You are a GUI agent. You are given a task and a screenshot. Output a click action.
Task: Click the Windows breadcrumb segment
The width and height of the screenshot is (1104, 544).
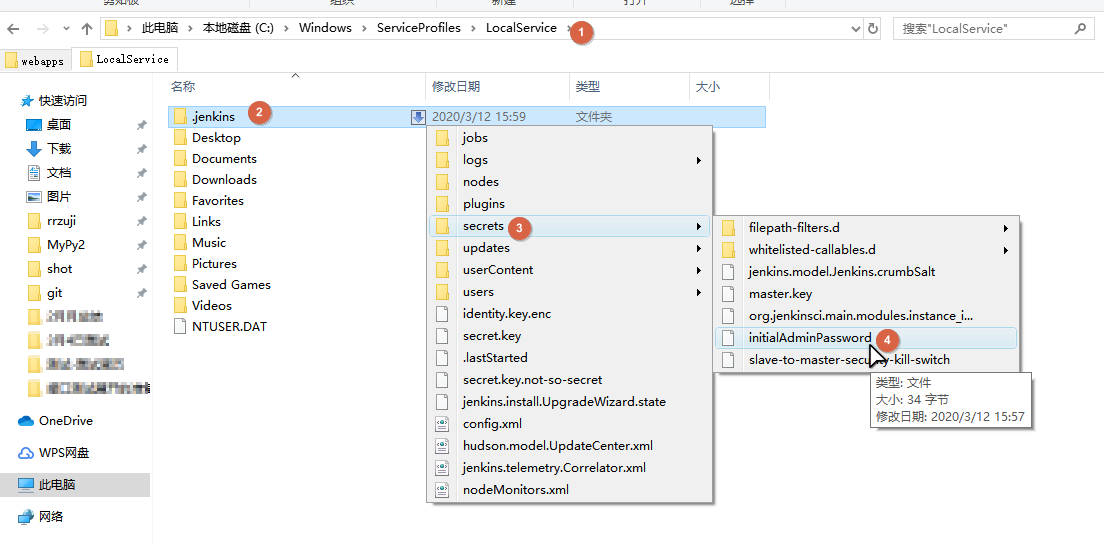(325, 28)
